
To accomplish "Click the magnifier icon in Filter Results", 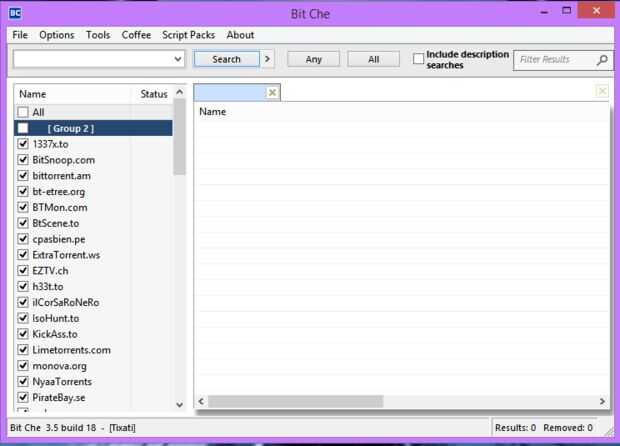I will point(602,60).
